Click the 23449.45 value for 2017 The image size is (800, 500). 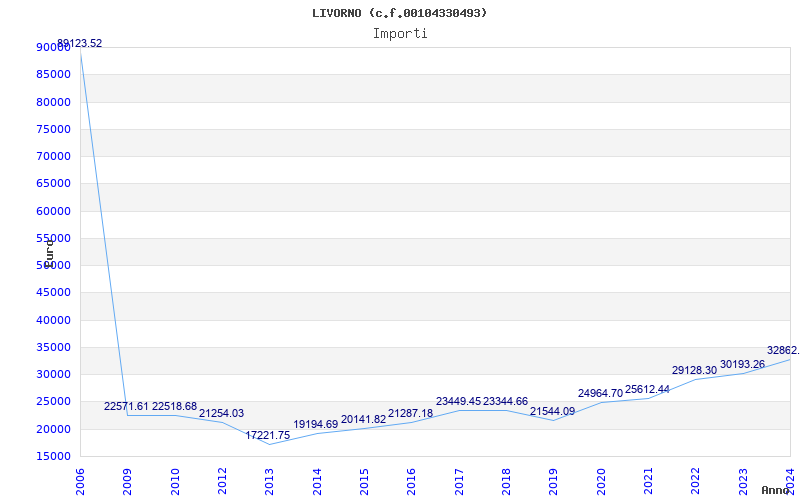(x=459, y=402)
